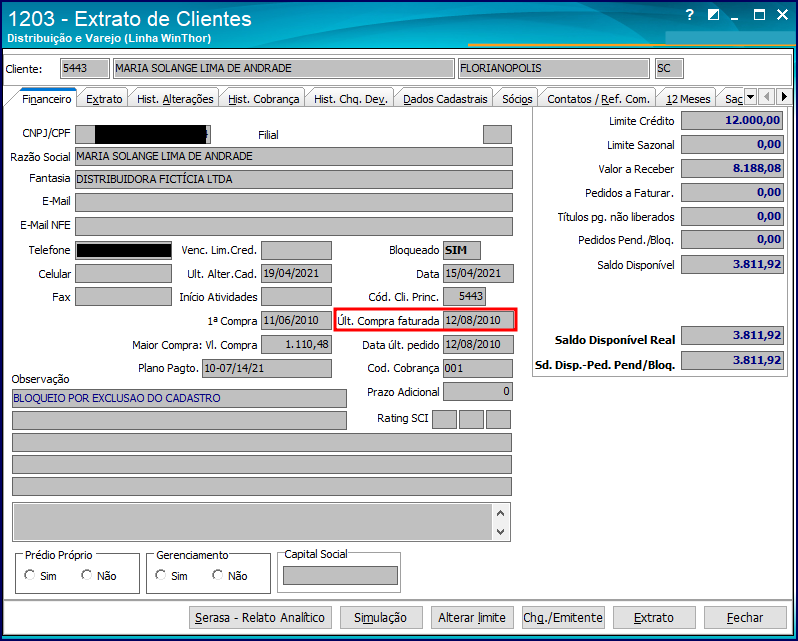This screenshot has height=641, width=798.
Task: Click the Bloqueado field showing SIM
Action: tap(462, 250)
